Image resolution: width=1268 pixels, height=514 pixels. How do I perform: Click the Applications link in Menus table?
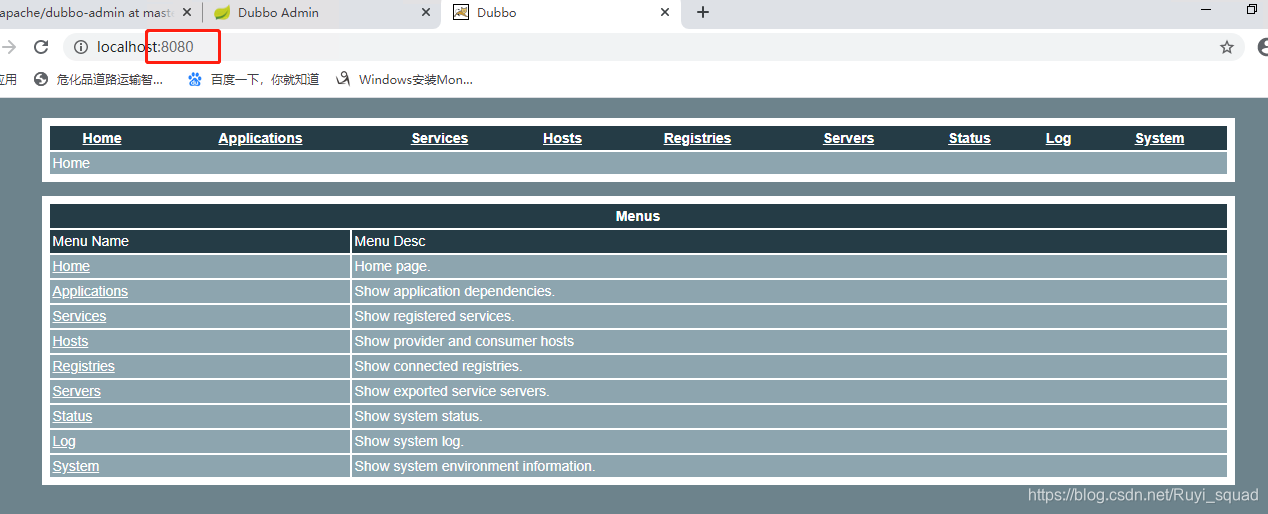tap(90, 291)
